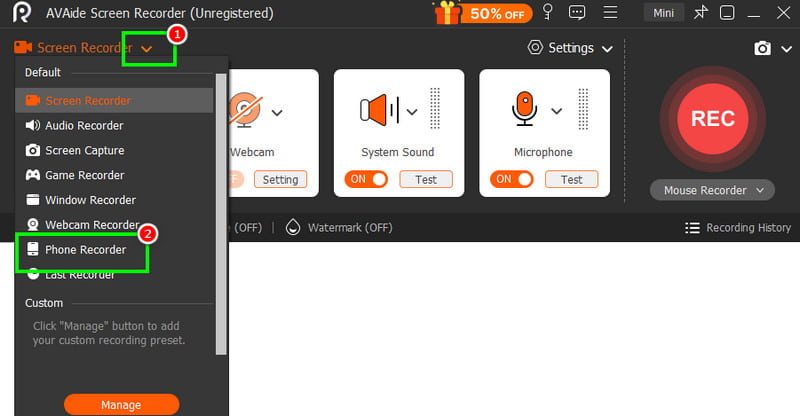The image size is (800, 416).
Task: Toggle the Microphone ON switch
Action: [512, 179]
